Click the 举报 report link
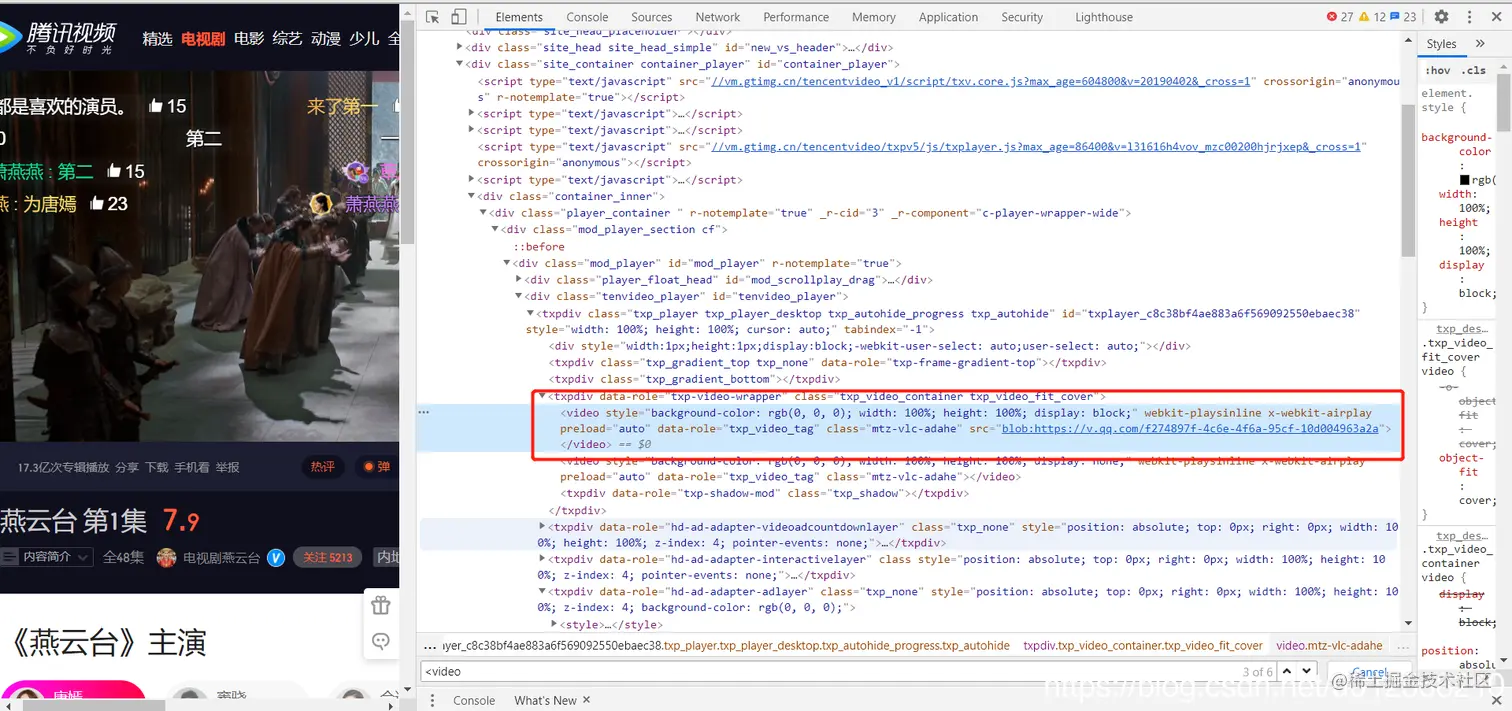This screenshot has width=1512, height=711. (x=227, y=467)
